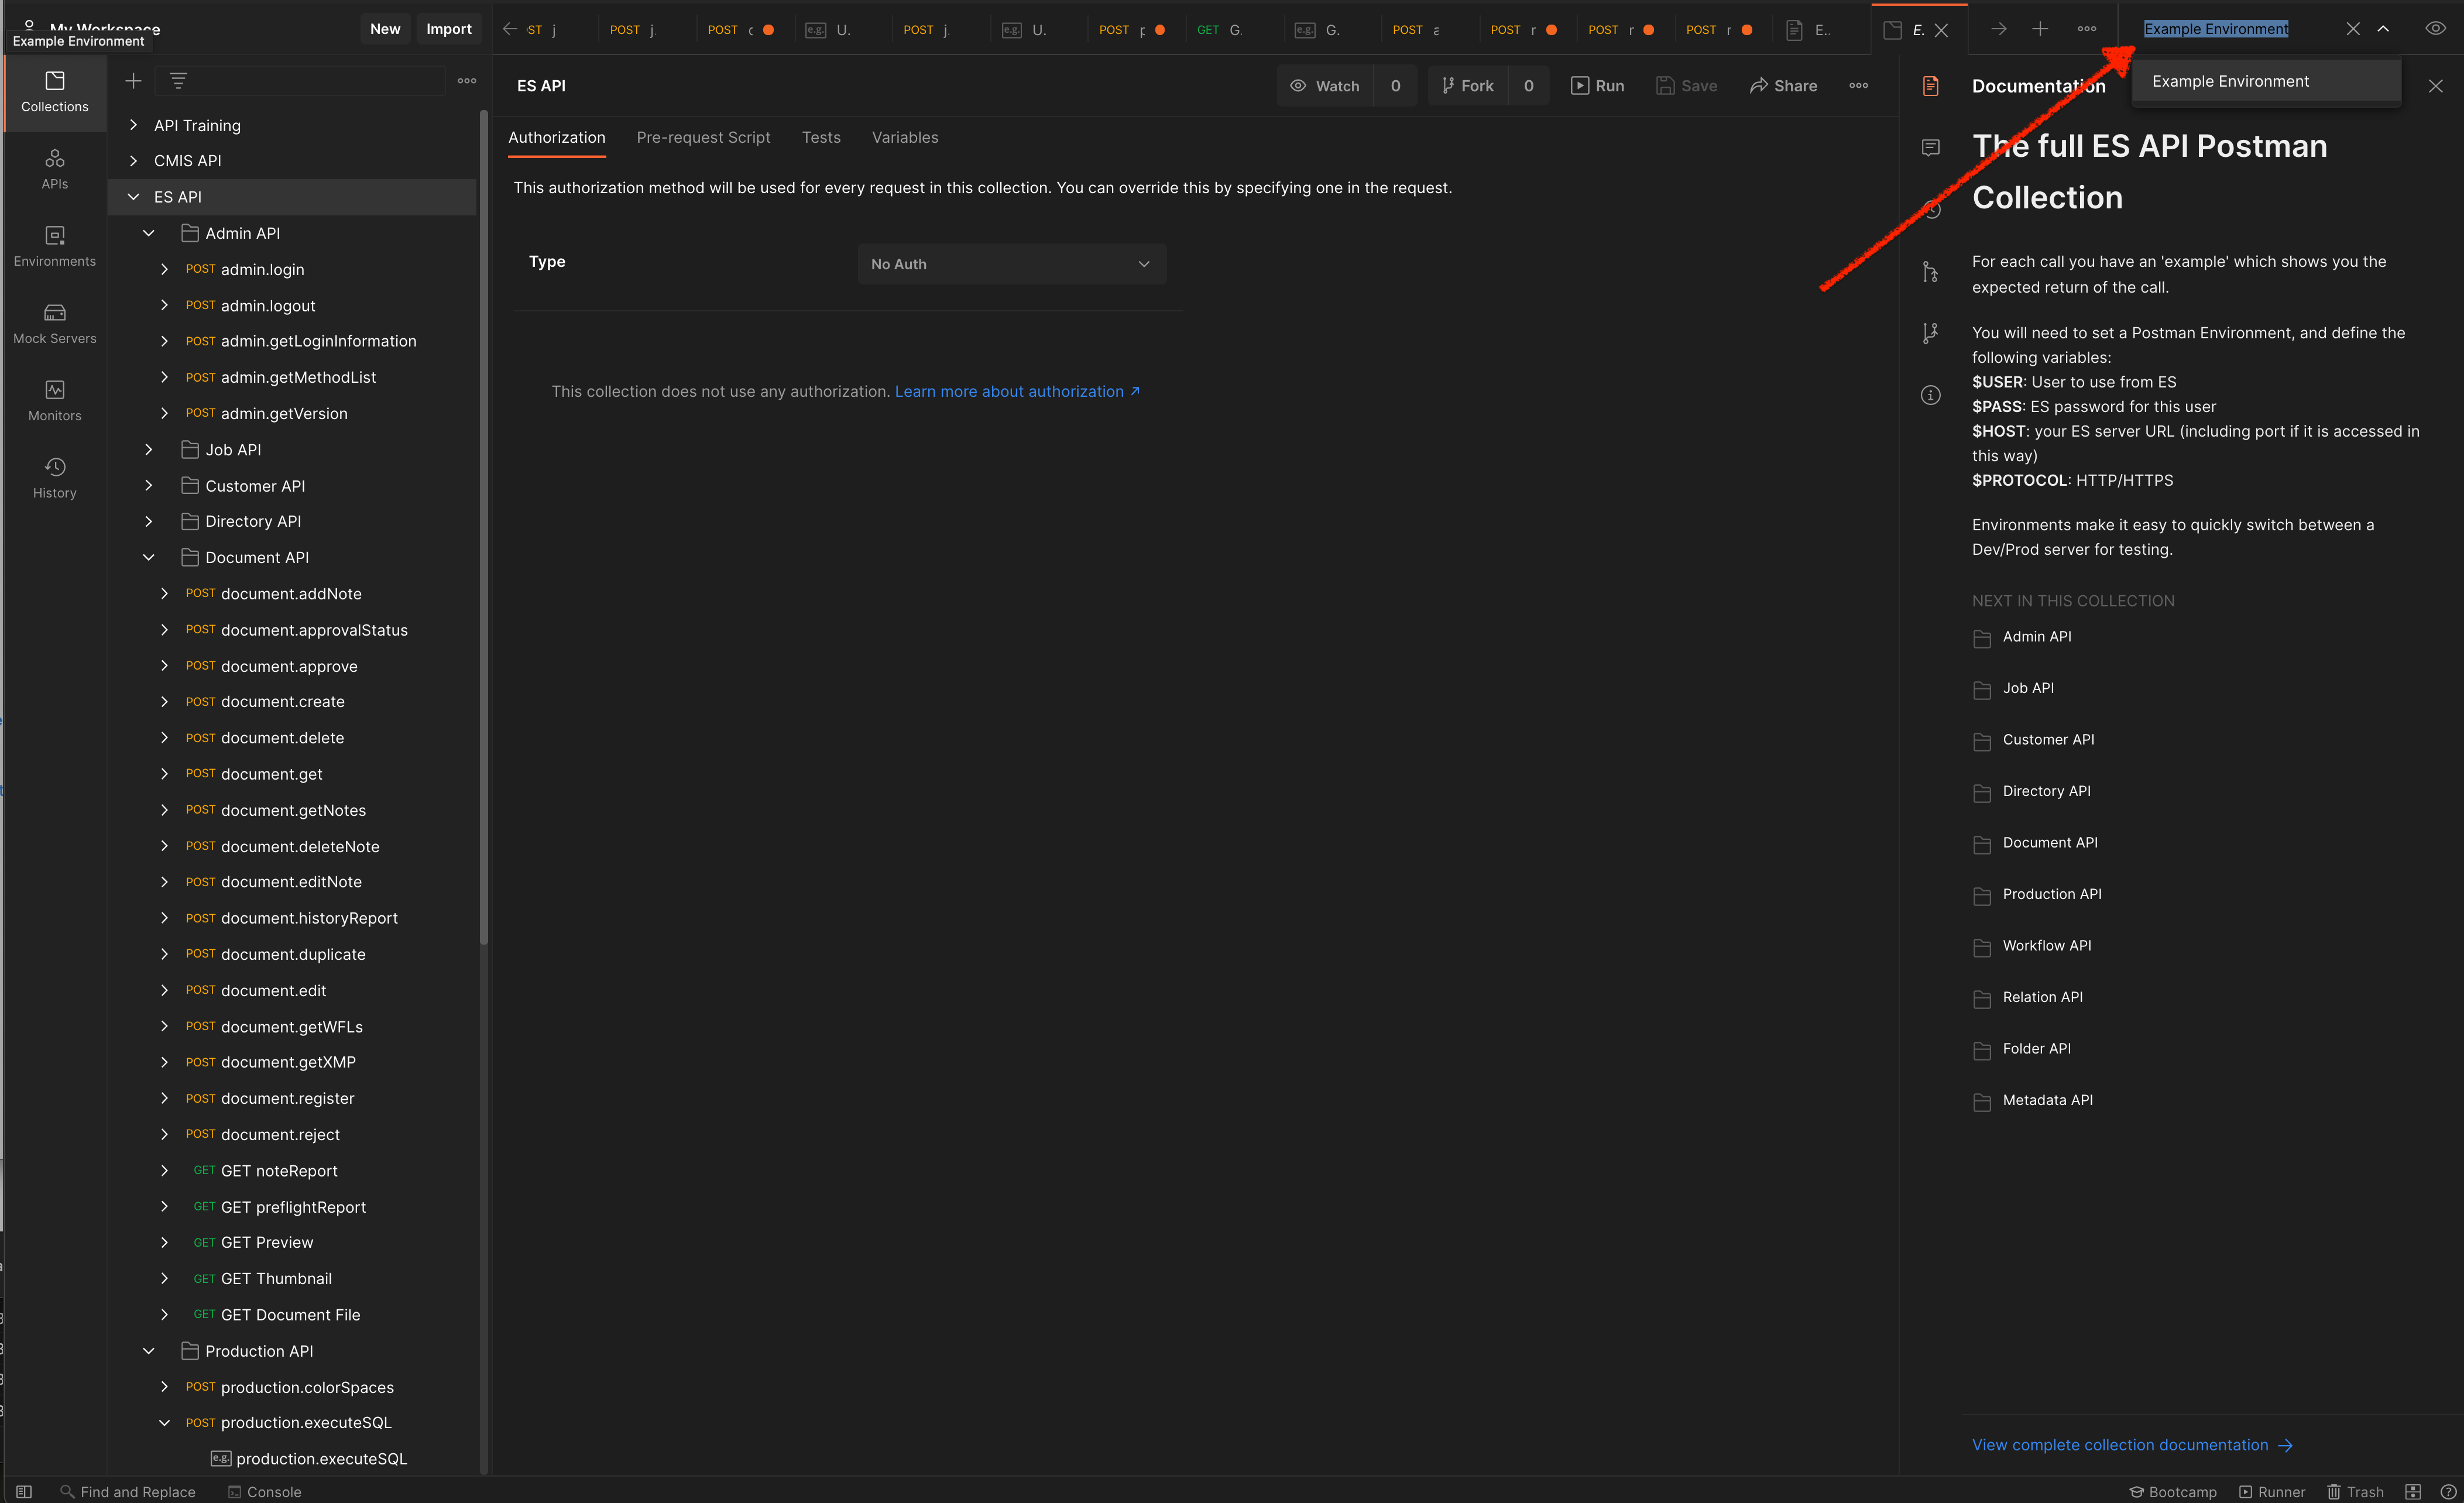Expand the Job API folder

pos(148,450)
